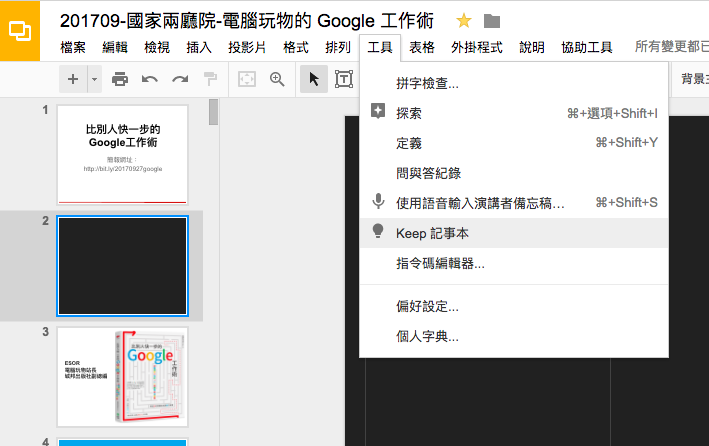Choose 問與答紀錄 menu entry
This screenshot has width=709, height=446.
[514, 173]
